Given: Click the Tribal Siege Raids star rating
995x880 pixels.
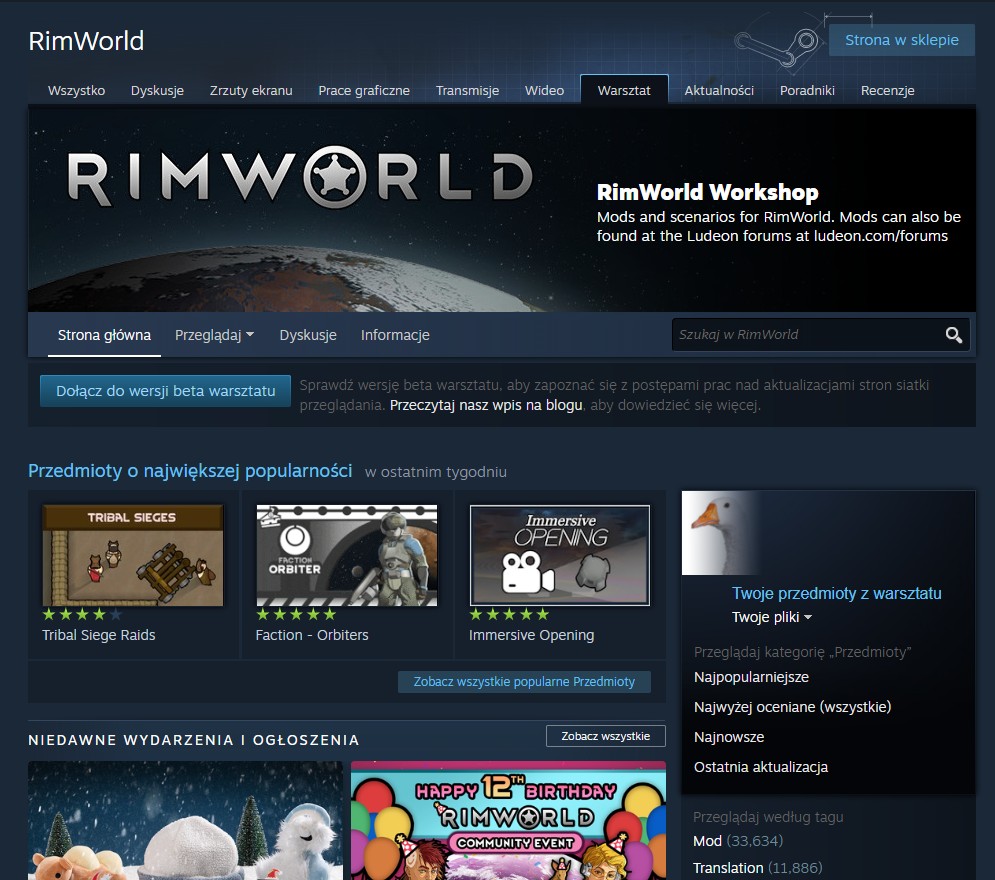Looking at the screenshot, I should pos(82,614).
